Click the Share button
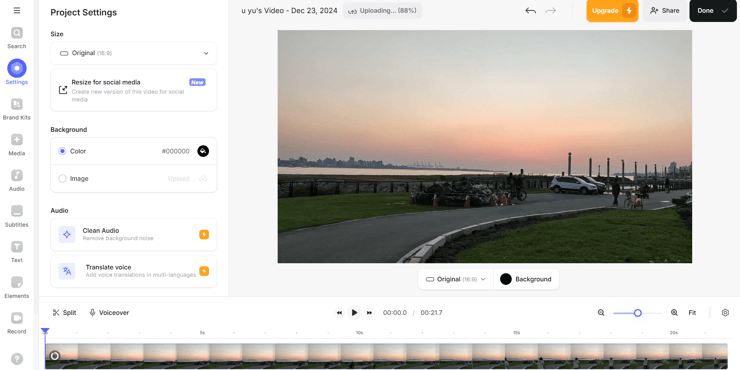Image resolution: width=740 pixels, height=370 pixels. pyautogui.click(x=664, y=10)
